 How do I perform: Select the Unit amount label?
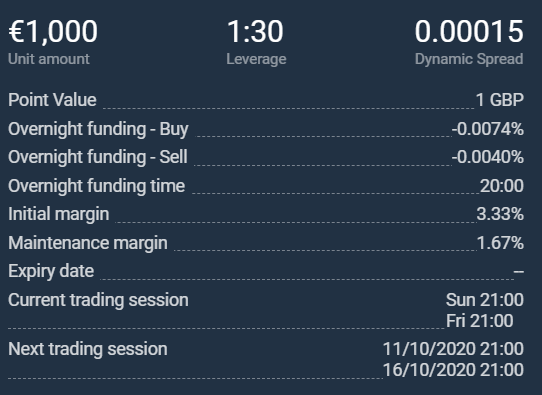(49, 59)
